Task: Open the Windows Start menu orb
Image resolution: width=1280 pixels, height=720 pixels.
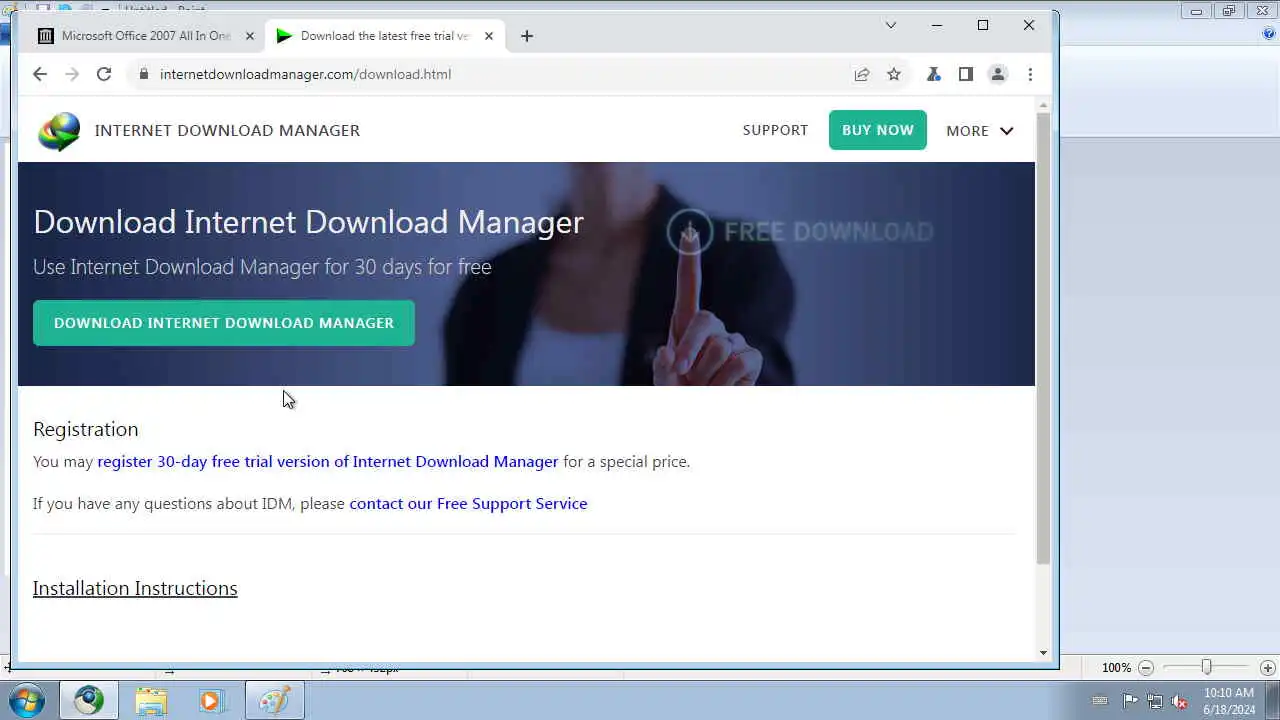Action: 26,700
